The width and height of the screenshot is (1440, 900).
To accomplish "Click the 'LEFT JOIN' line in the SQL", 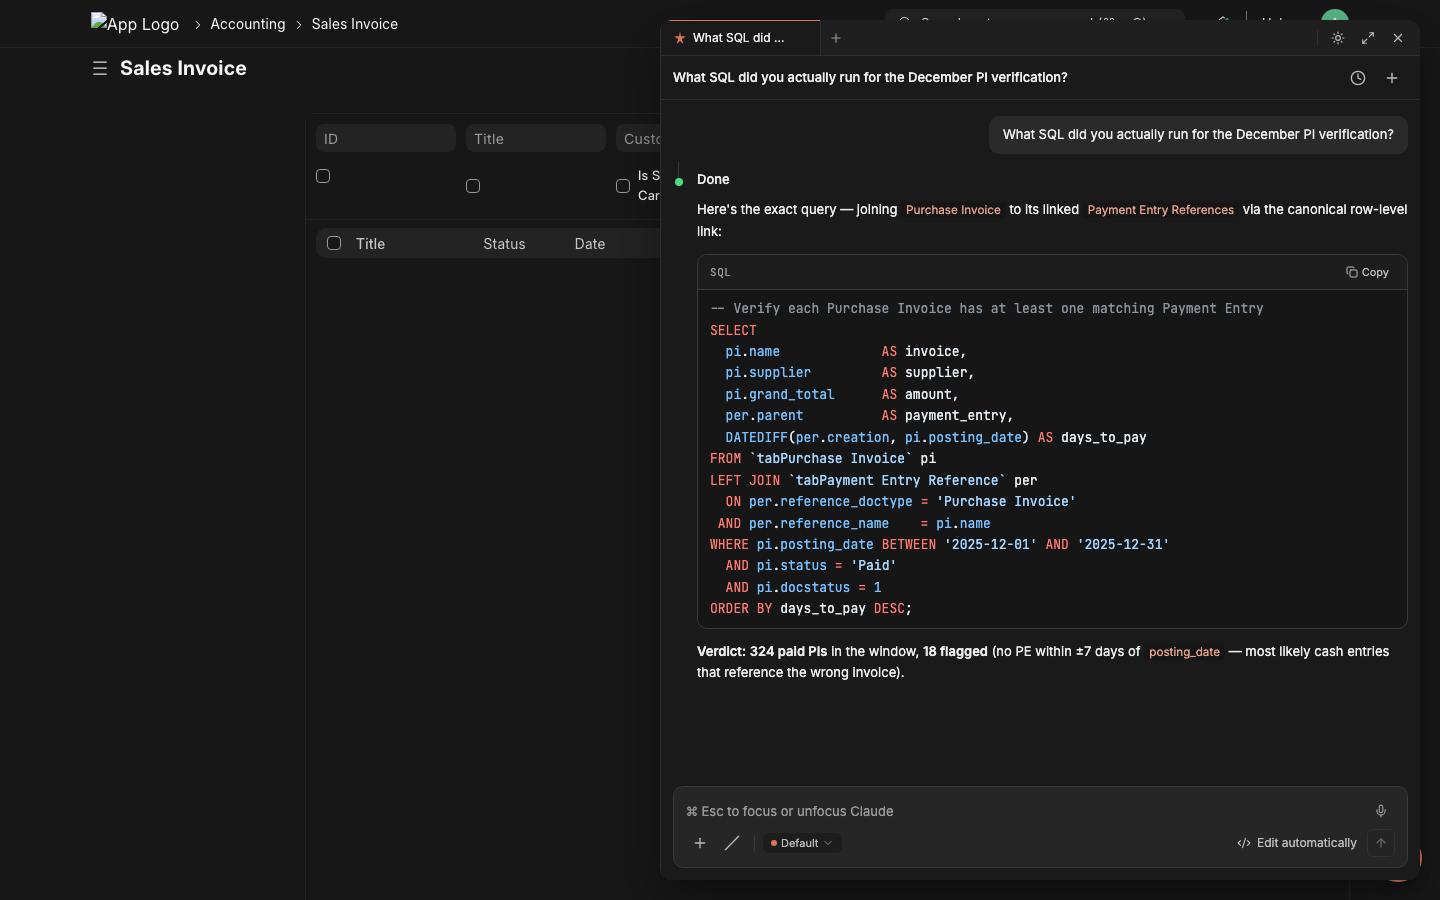I will [x=873, y=480].
